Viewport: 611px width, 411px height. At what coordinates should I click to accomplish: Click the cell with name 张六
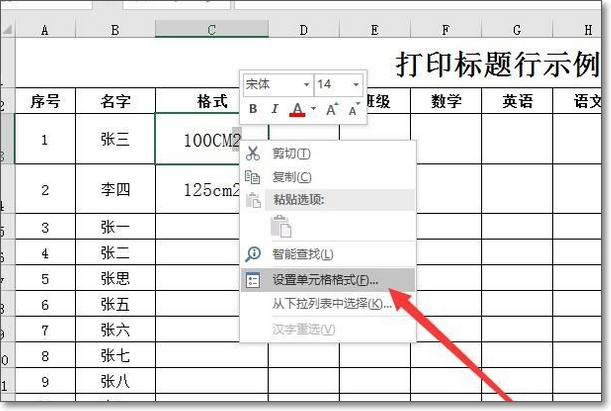coord(115,330)
